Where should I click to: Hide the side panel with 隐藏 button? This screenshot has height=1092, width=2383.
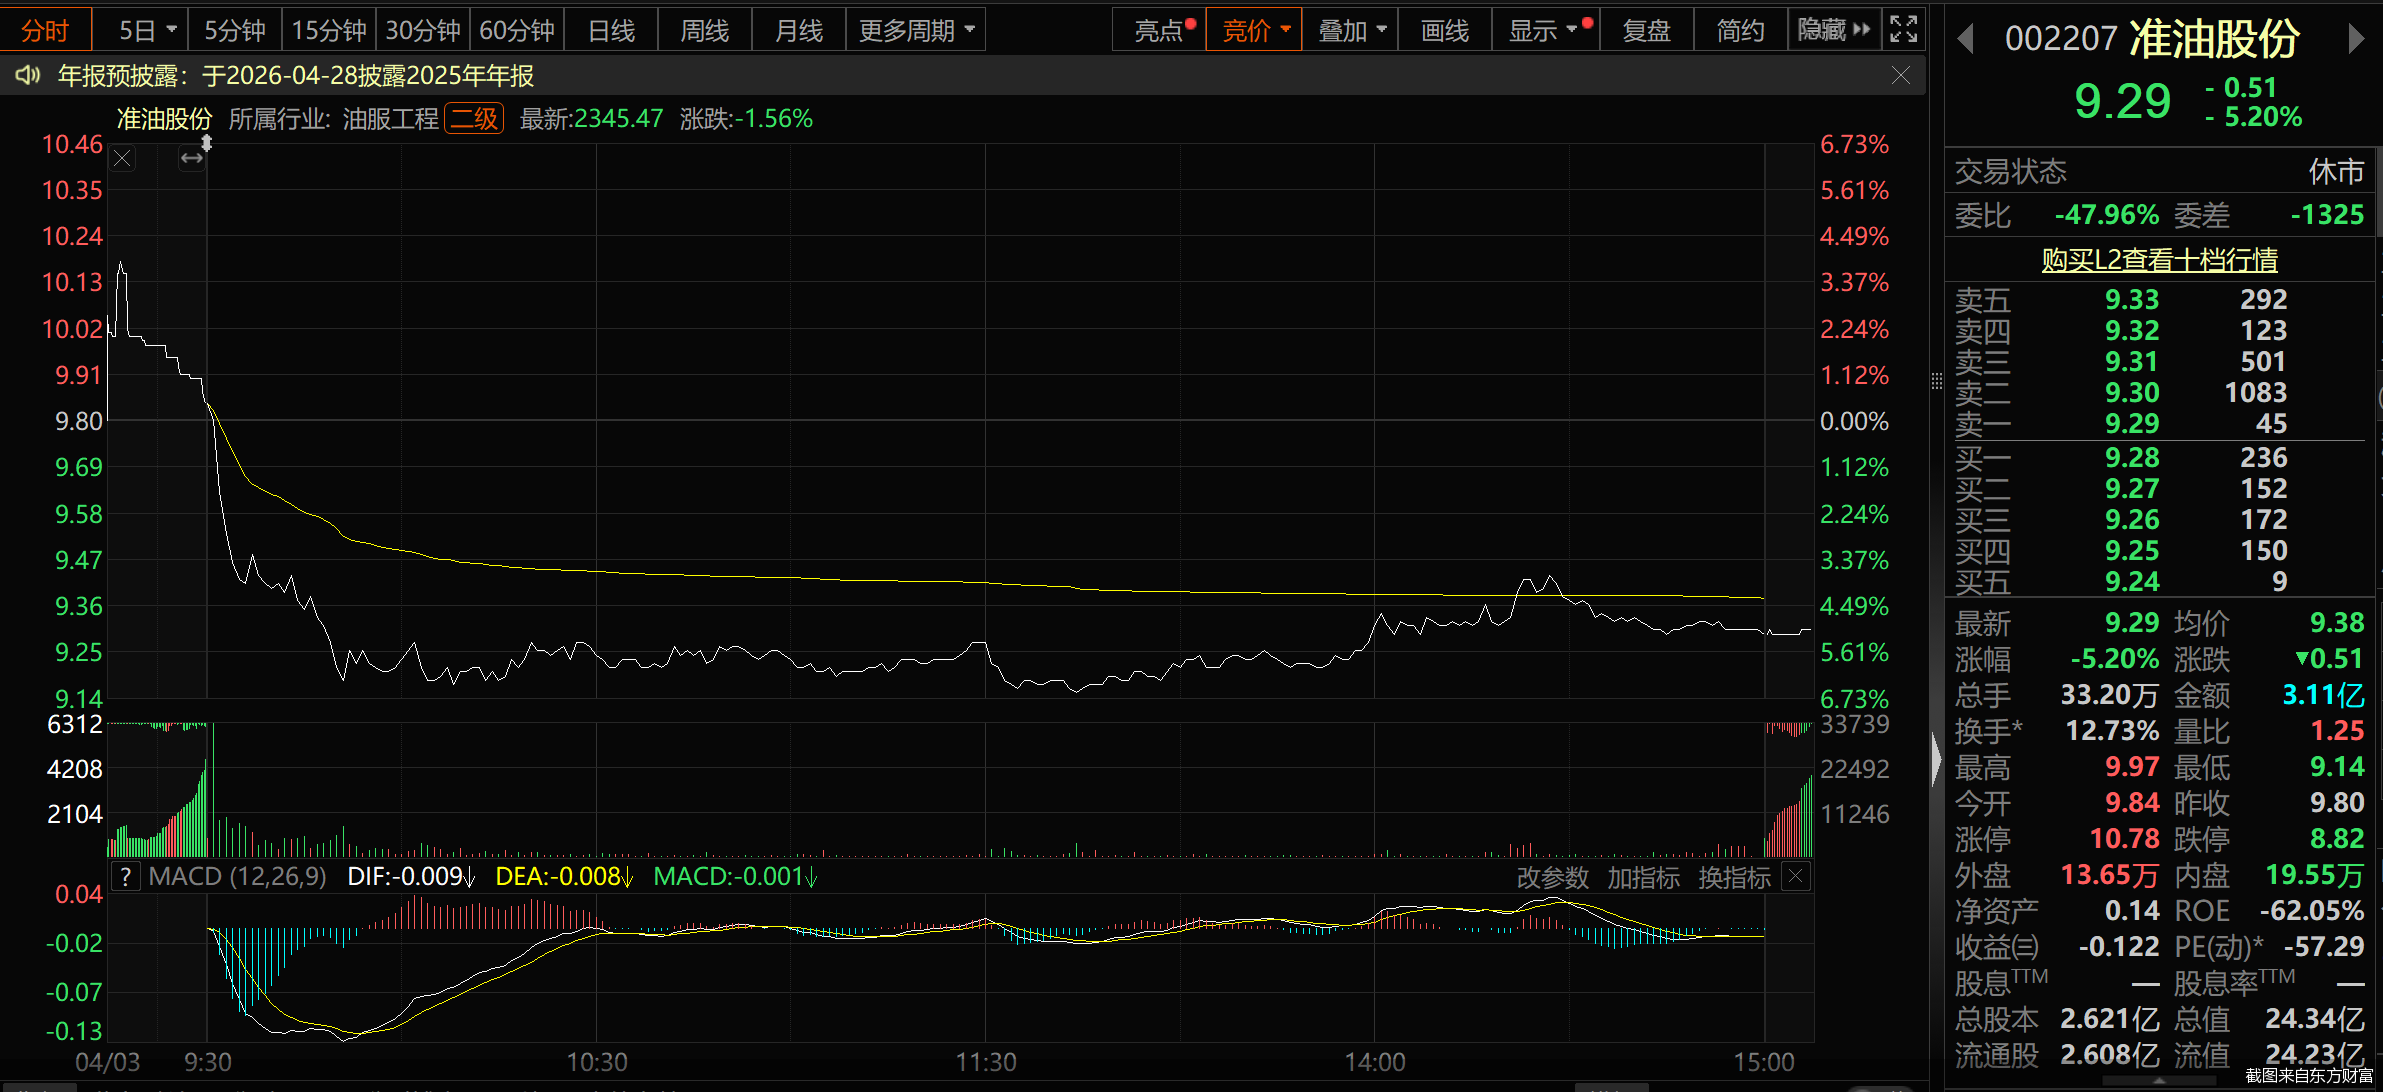coord(1833,30)
